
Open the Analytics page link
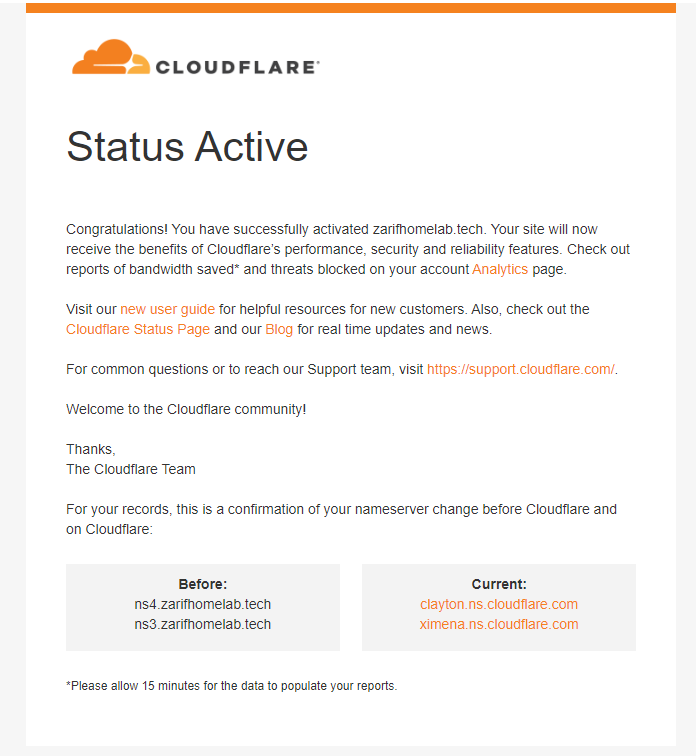(500, 269)
